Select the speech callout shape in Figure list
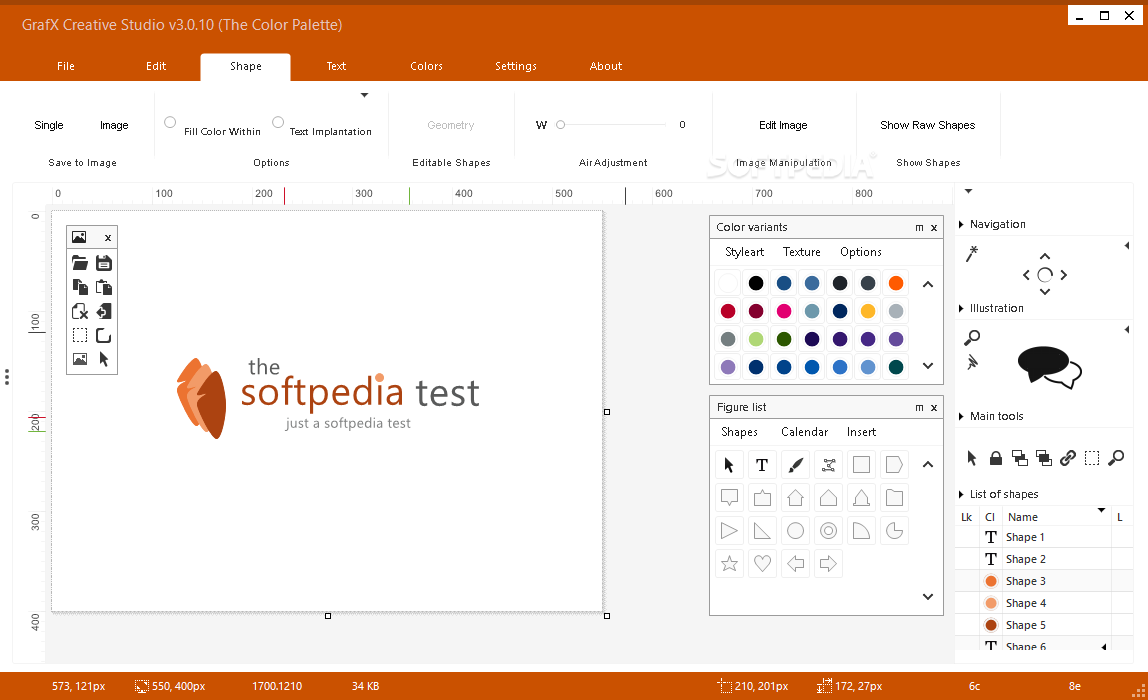This screenshot has height=700, width=1148. tap(729, 498)
